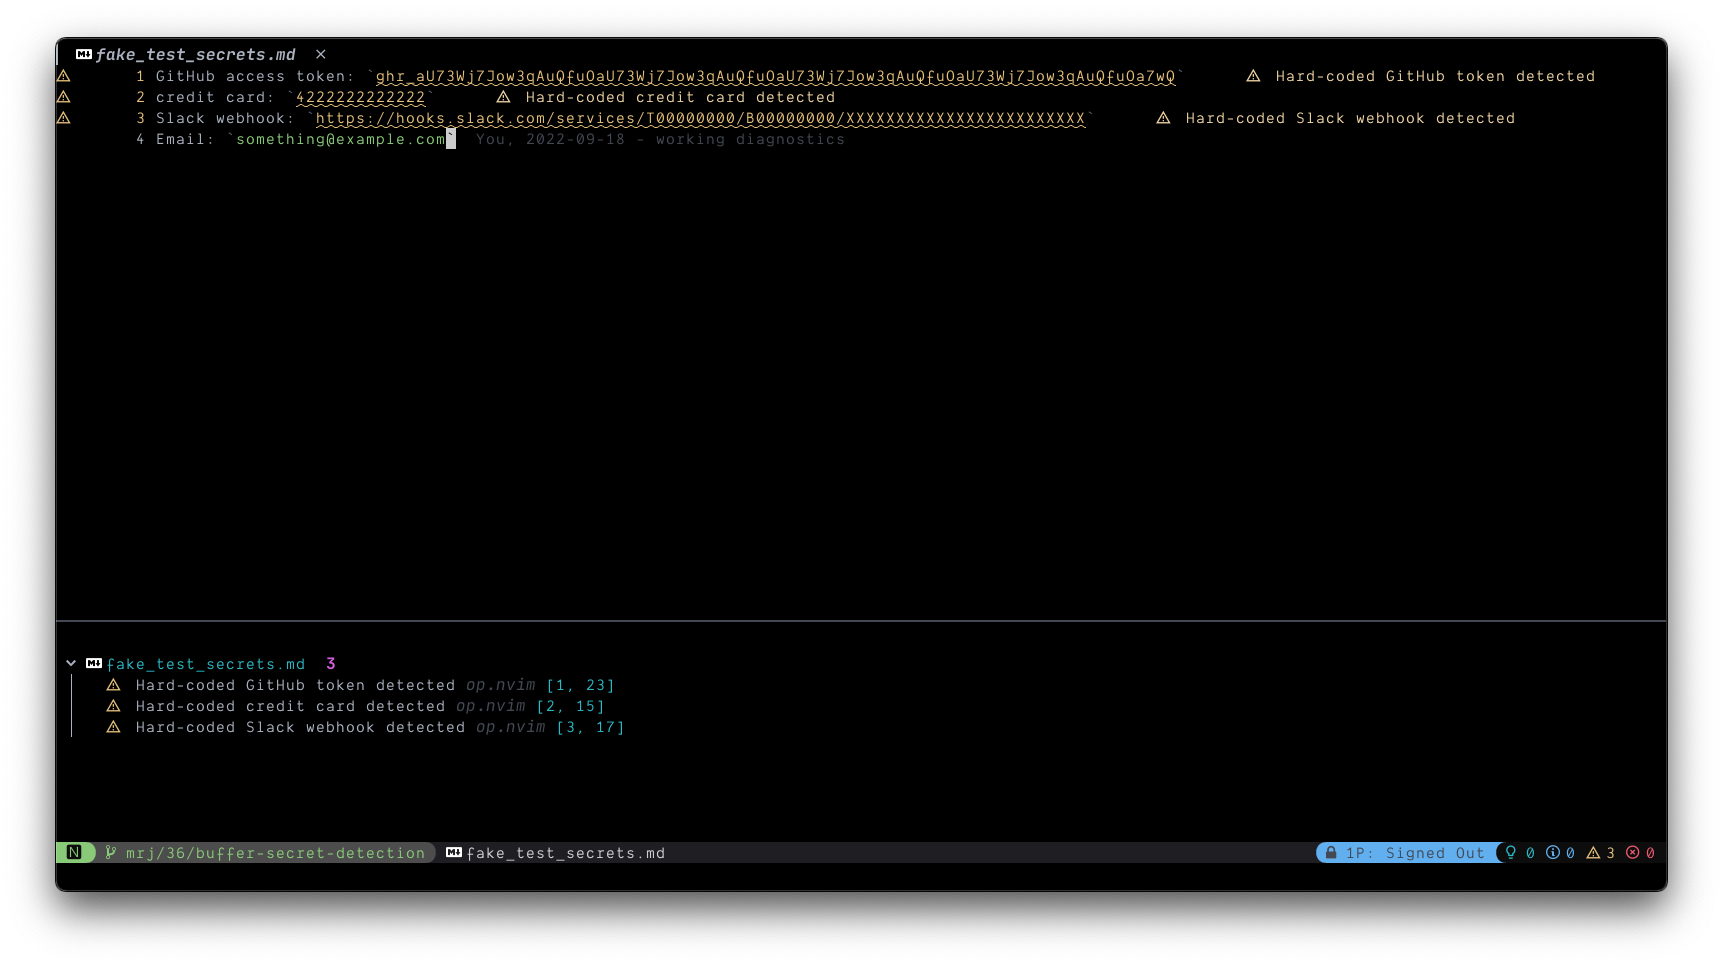Click the gutter warning icon for line 3
Viewport: 1723px width, 965px height.
tap(63, 118)
